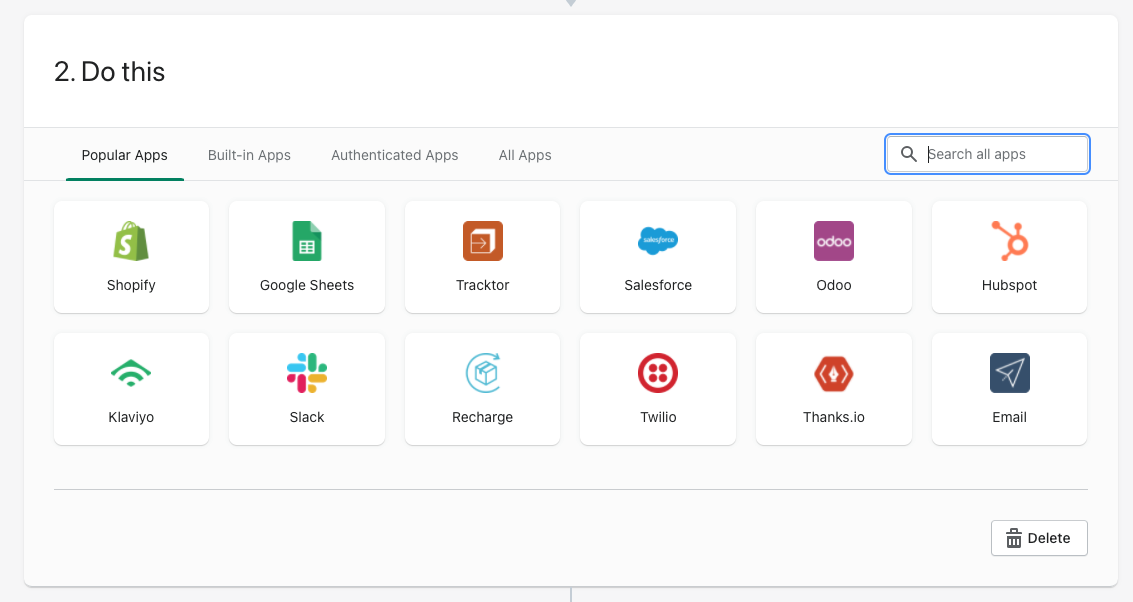The width and height of the screenshot is (1133, 602).
Task: Choose the Odoo app icon
Action: coord(834,241)
